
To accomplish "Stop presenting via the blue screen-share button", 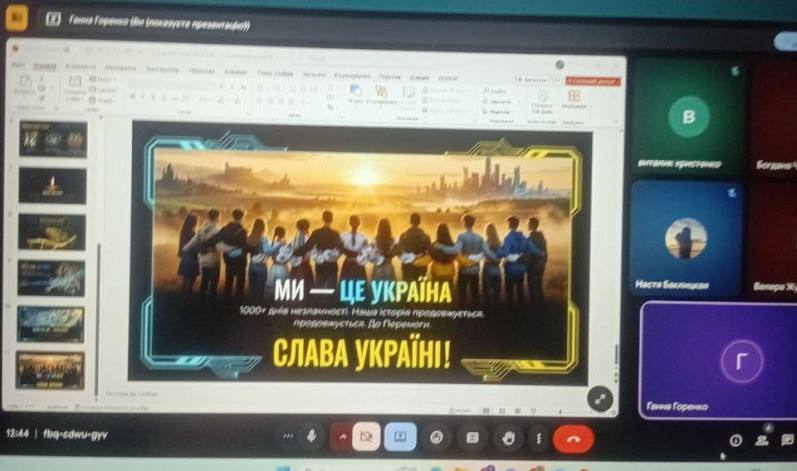I will (400, 436).
